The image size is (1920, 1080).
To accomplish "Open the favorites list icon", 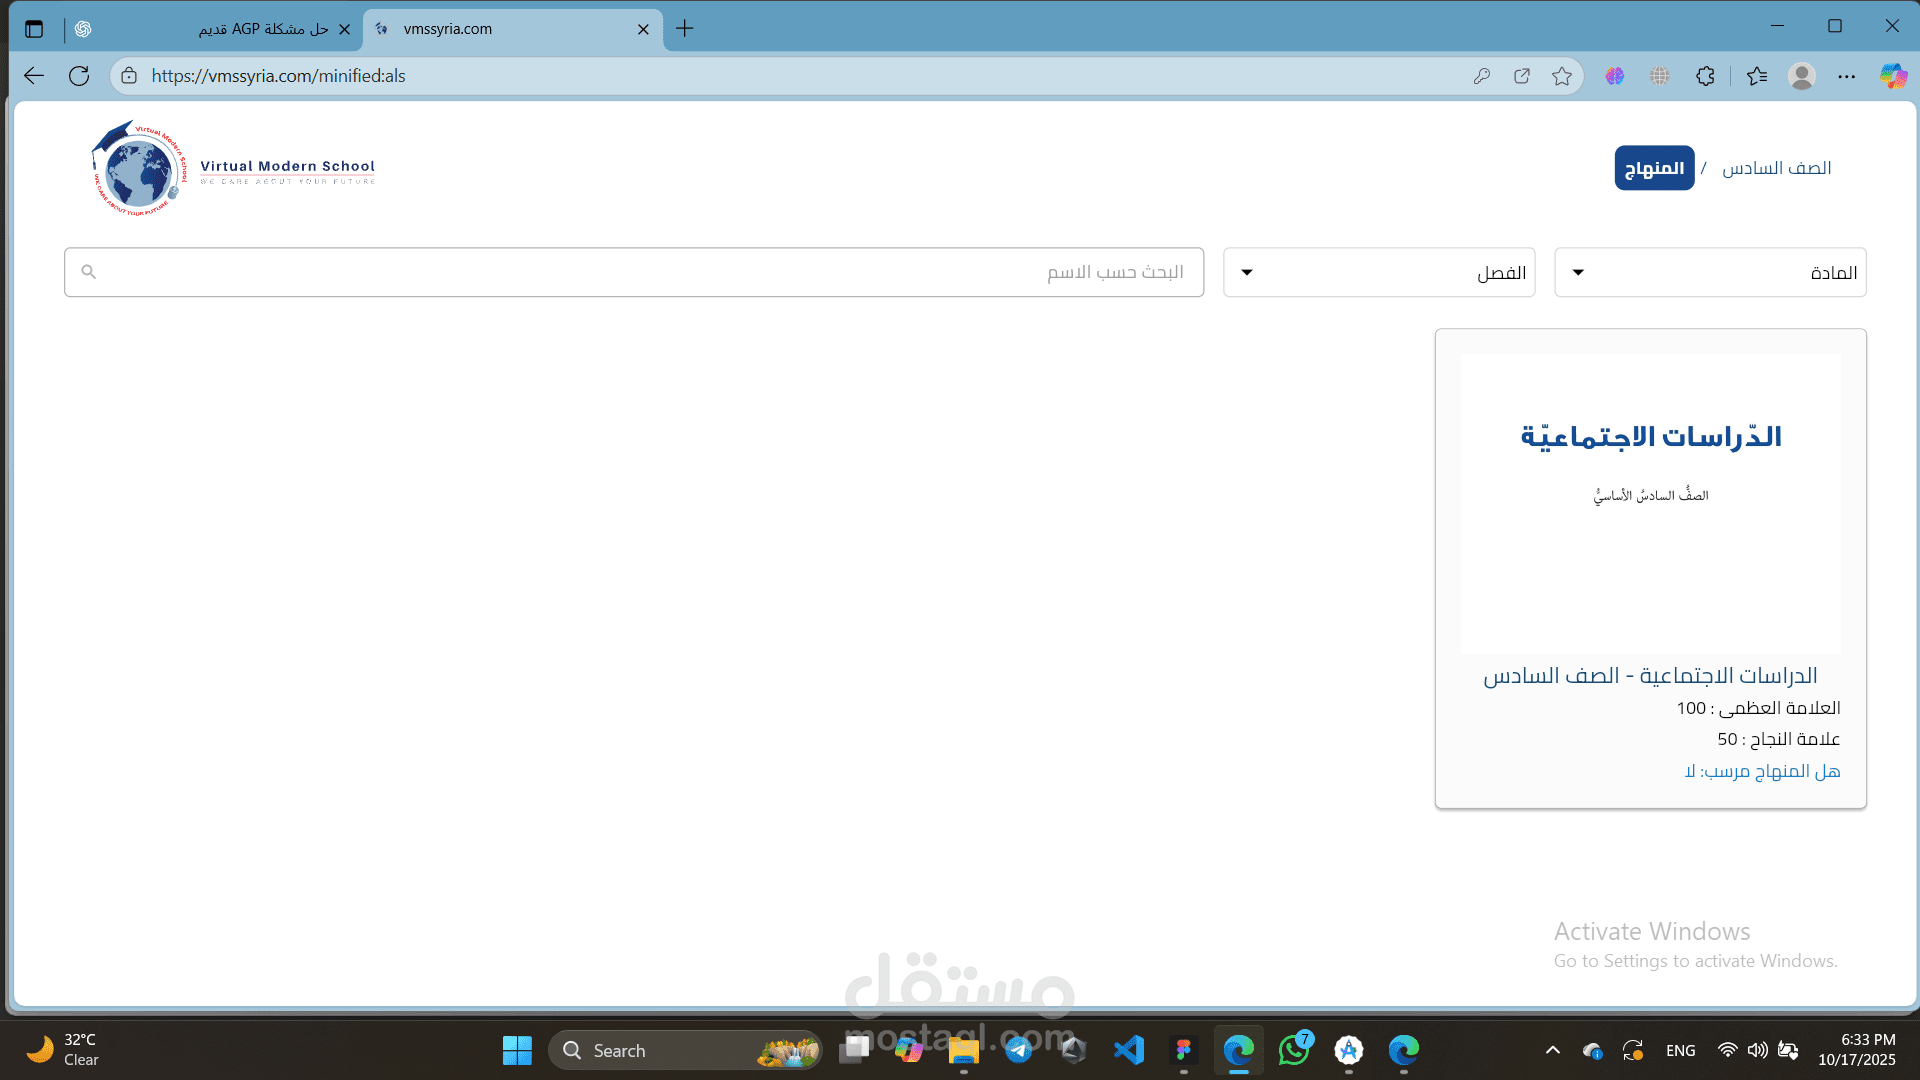I will (x=1757, y=76).
